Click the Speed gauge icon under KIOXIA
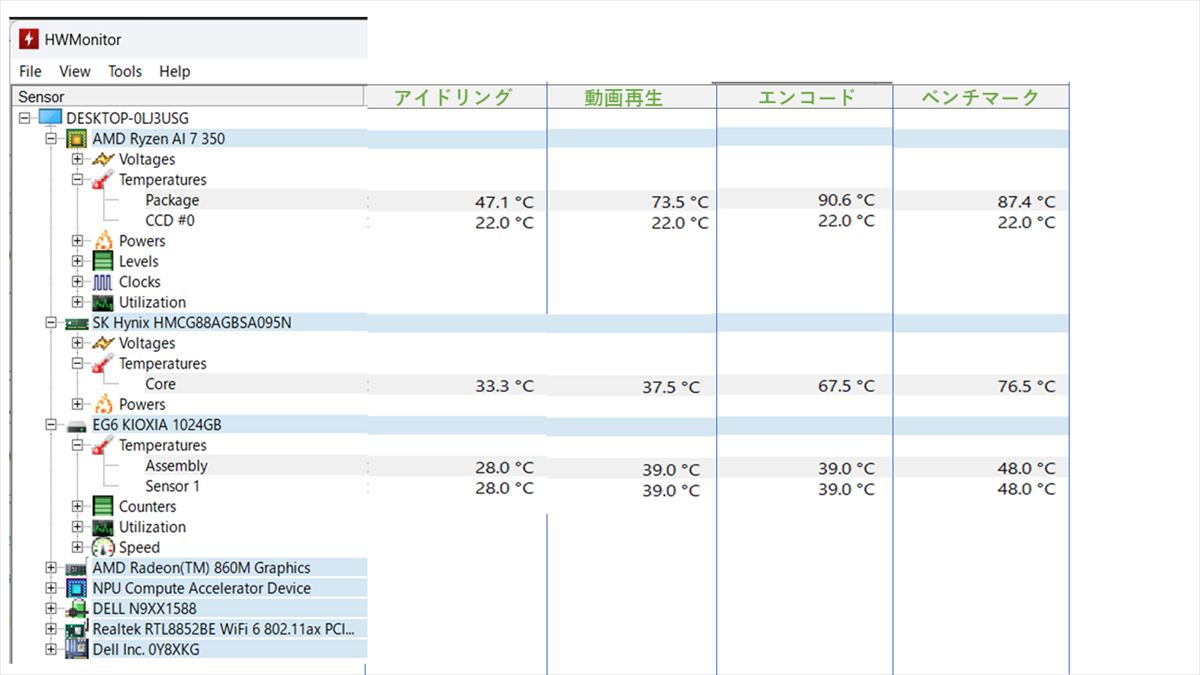1200x675 pixels. [103, 548]
